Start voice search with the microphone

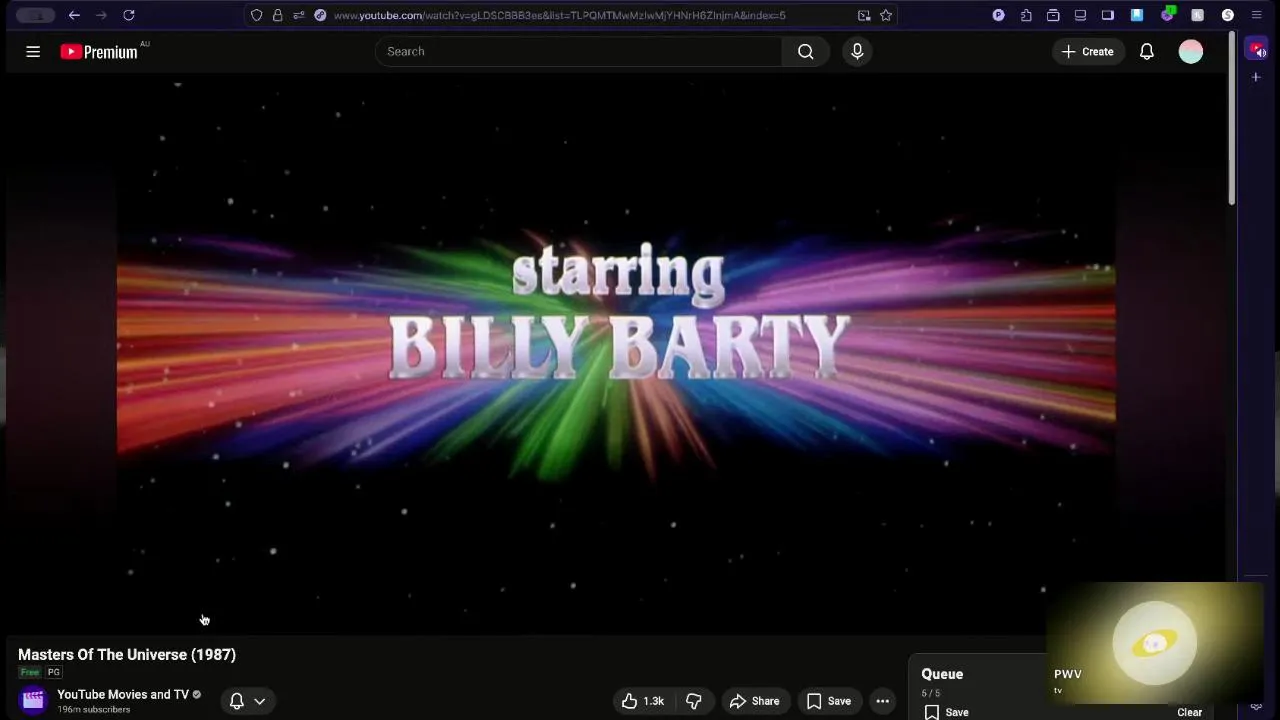pyautogui.click(x=857, y=52)
